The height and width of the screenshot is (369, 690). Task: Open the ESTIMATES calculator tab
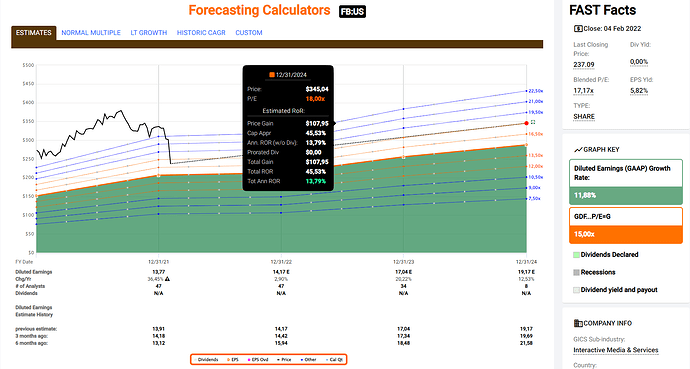tap(33, 33)
